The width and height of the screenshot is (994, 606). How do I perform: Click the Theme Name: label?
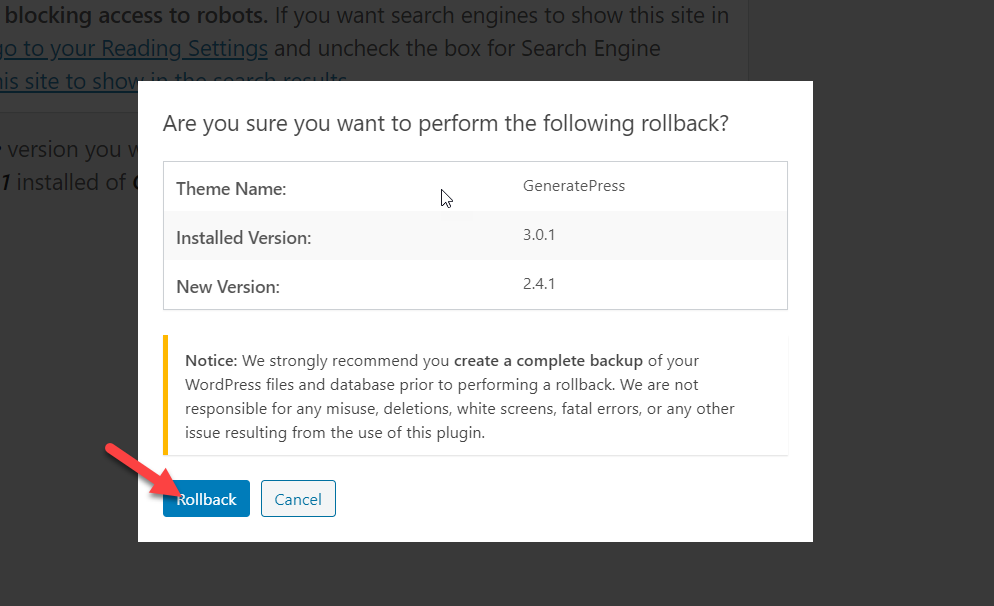(231, 189)
